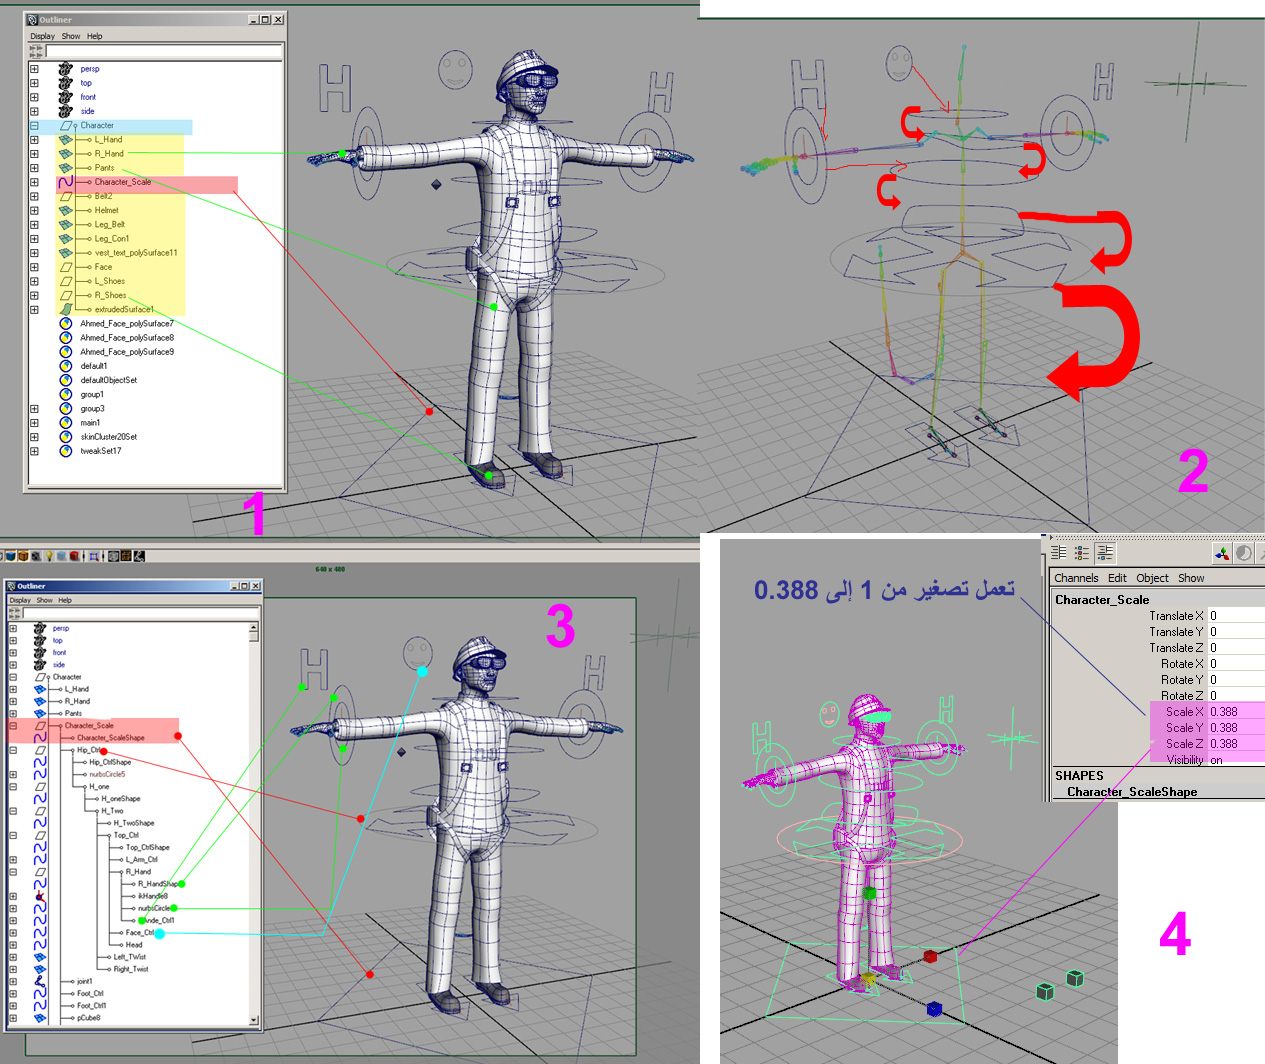Viewport: 1265px width, 1064px height.
Task: Click the set icon beside Ahmed_Face_polySurface7
Action: tap(66, 323)
